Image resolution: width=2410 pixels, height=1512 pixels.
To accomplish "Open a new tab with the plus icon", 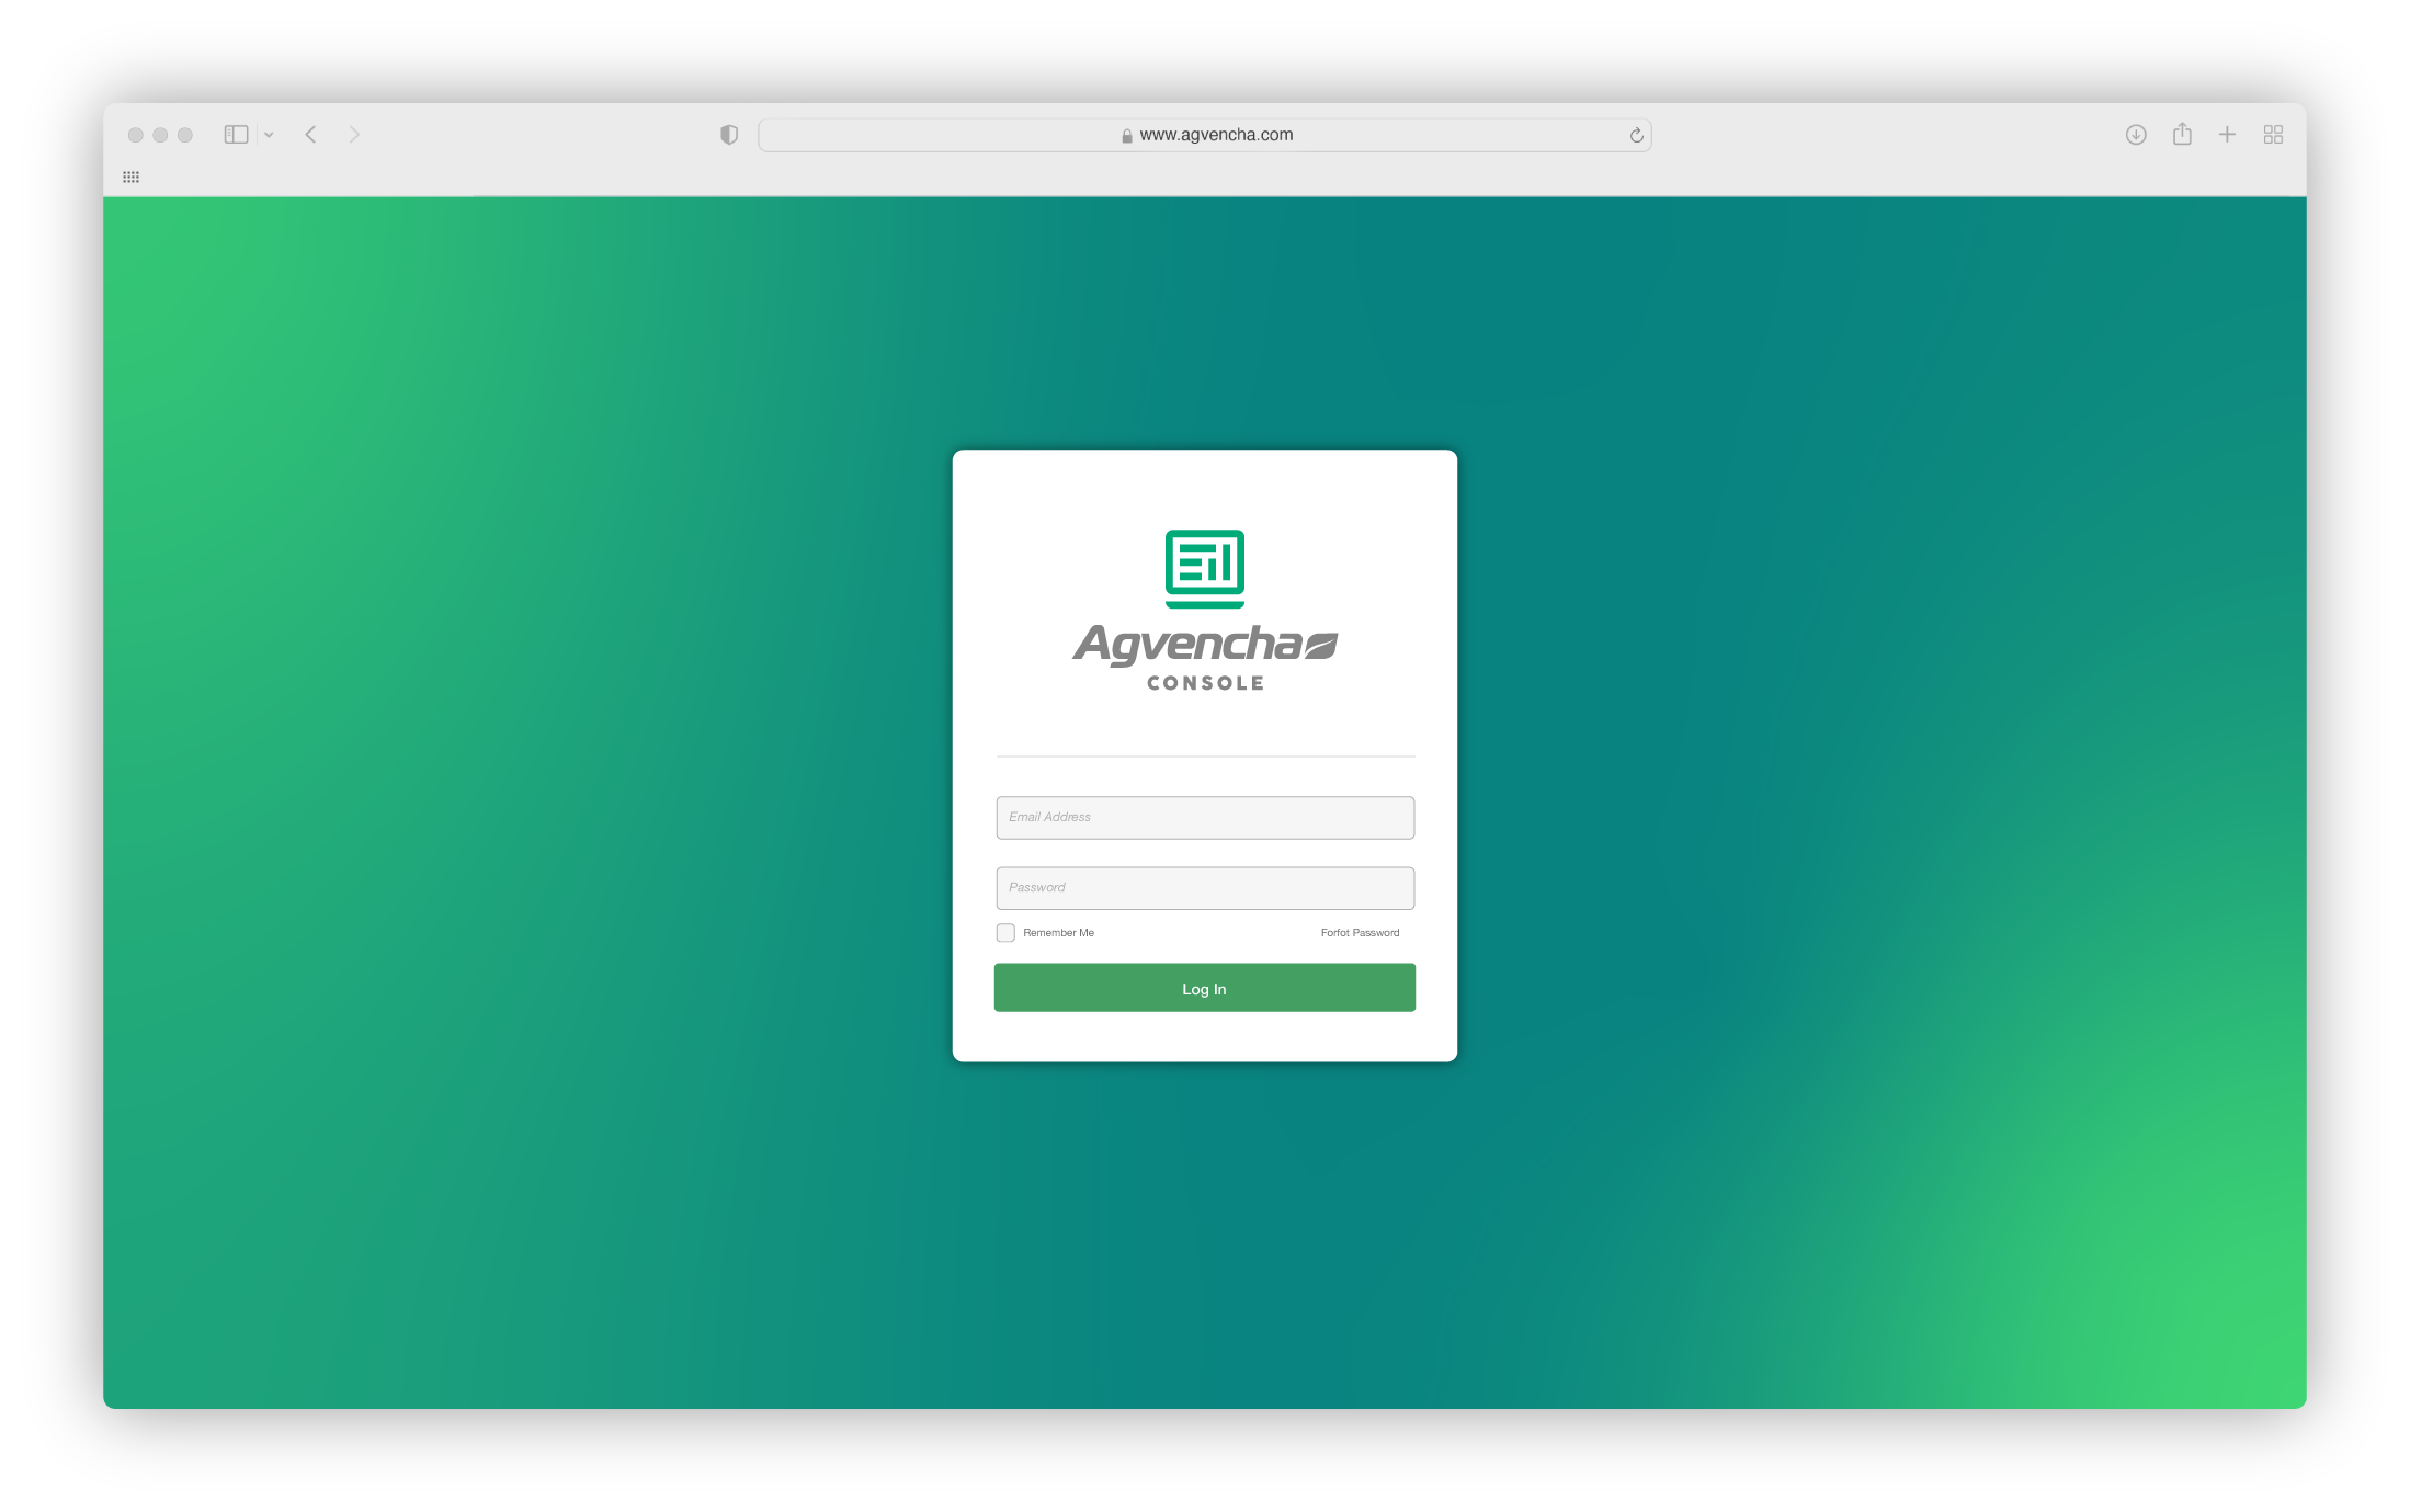I will (2227, 134).
